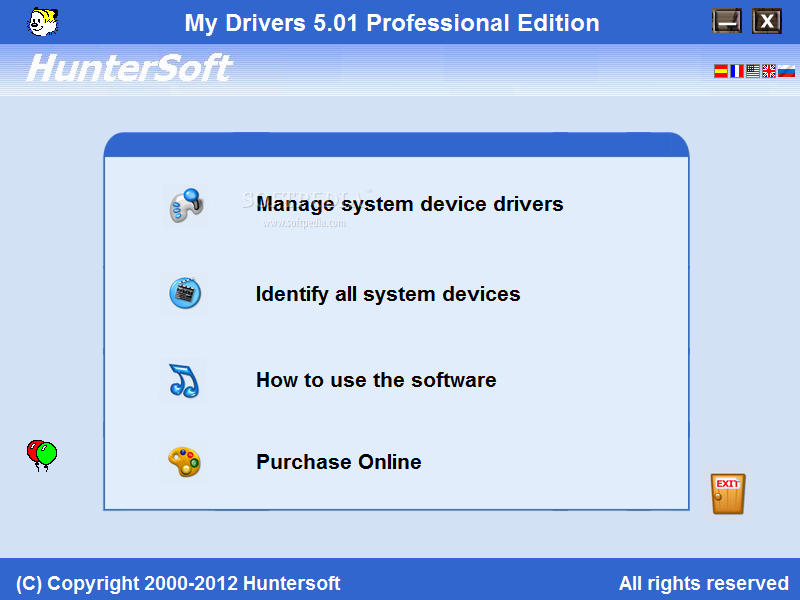Minimize the My Drivers window

[x=727, y=21]
